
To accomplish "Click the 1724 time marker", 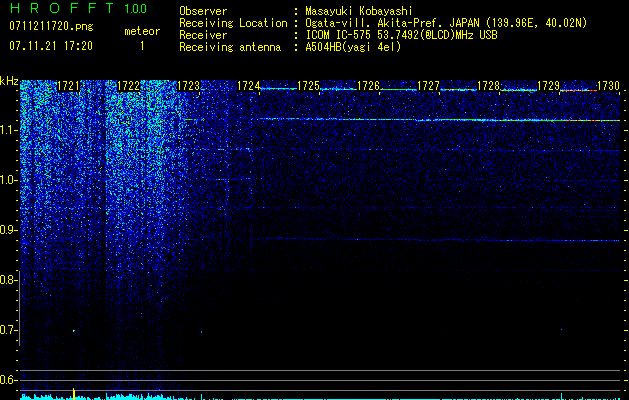I will click(248, 86).
